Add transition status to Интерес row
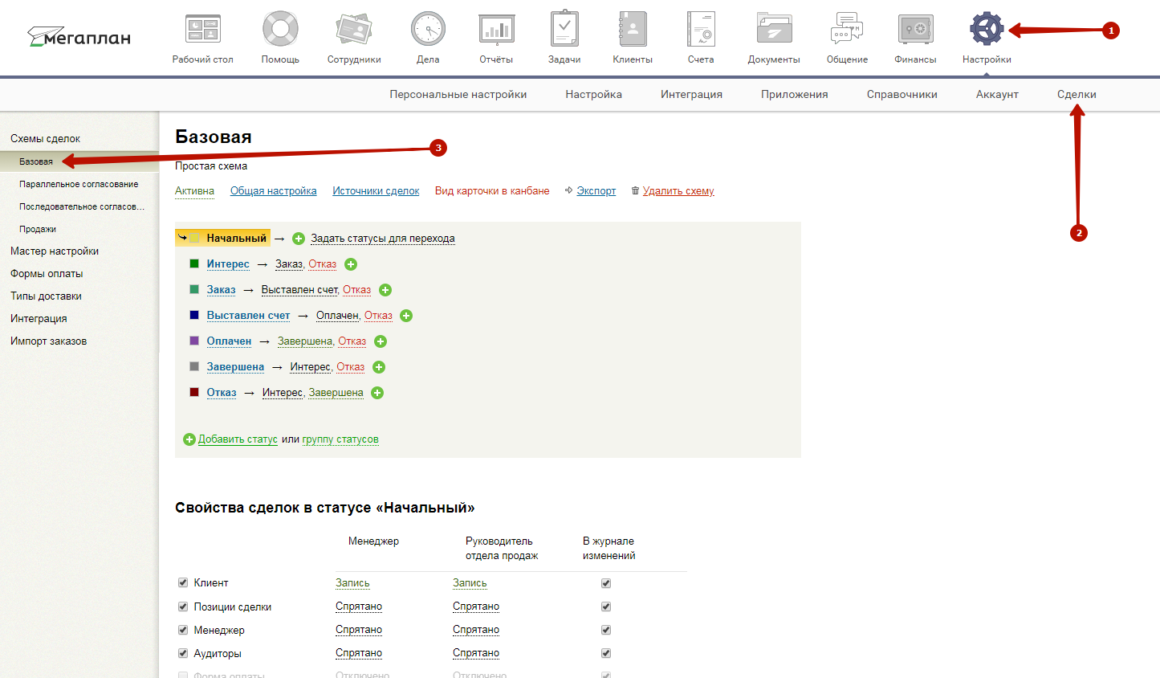 [351, 264]
